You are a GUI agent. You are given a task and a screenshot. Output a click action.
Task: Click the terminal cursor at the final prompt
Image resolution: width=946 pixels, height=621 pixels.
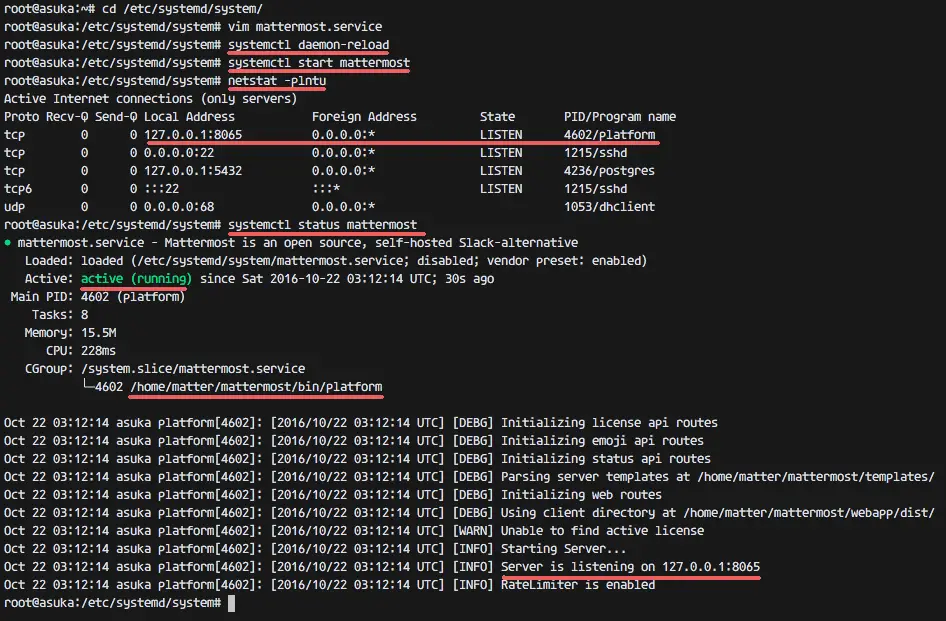(x=232, y=603)
